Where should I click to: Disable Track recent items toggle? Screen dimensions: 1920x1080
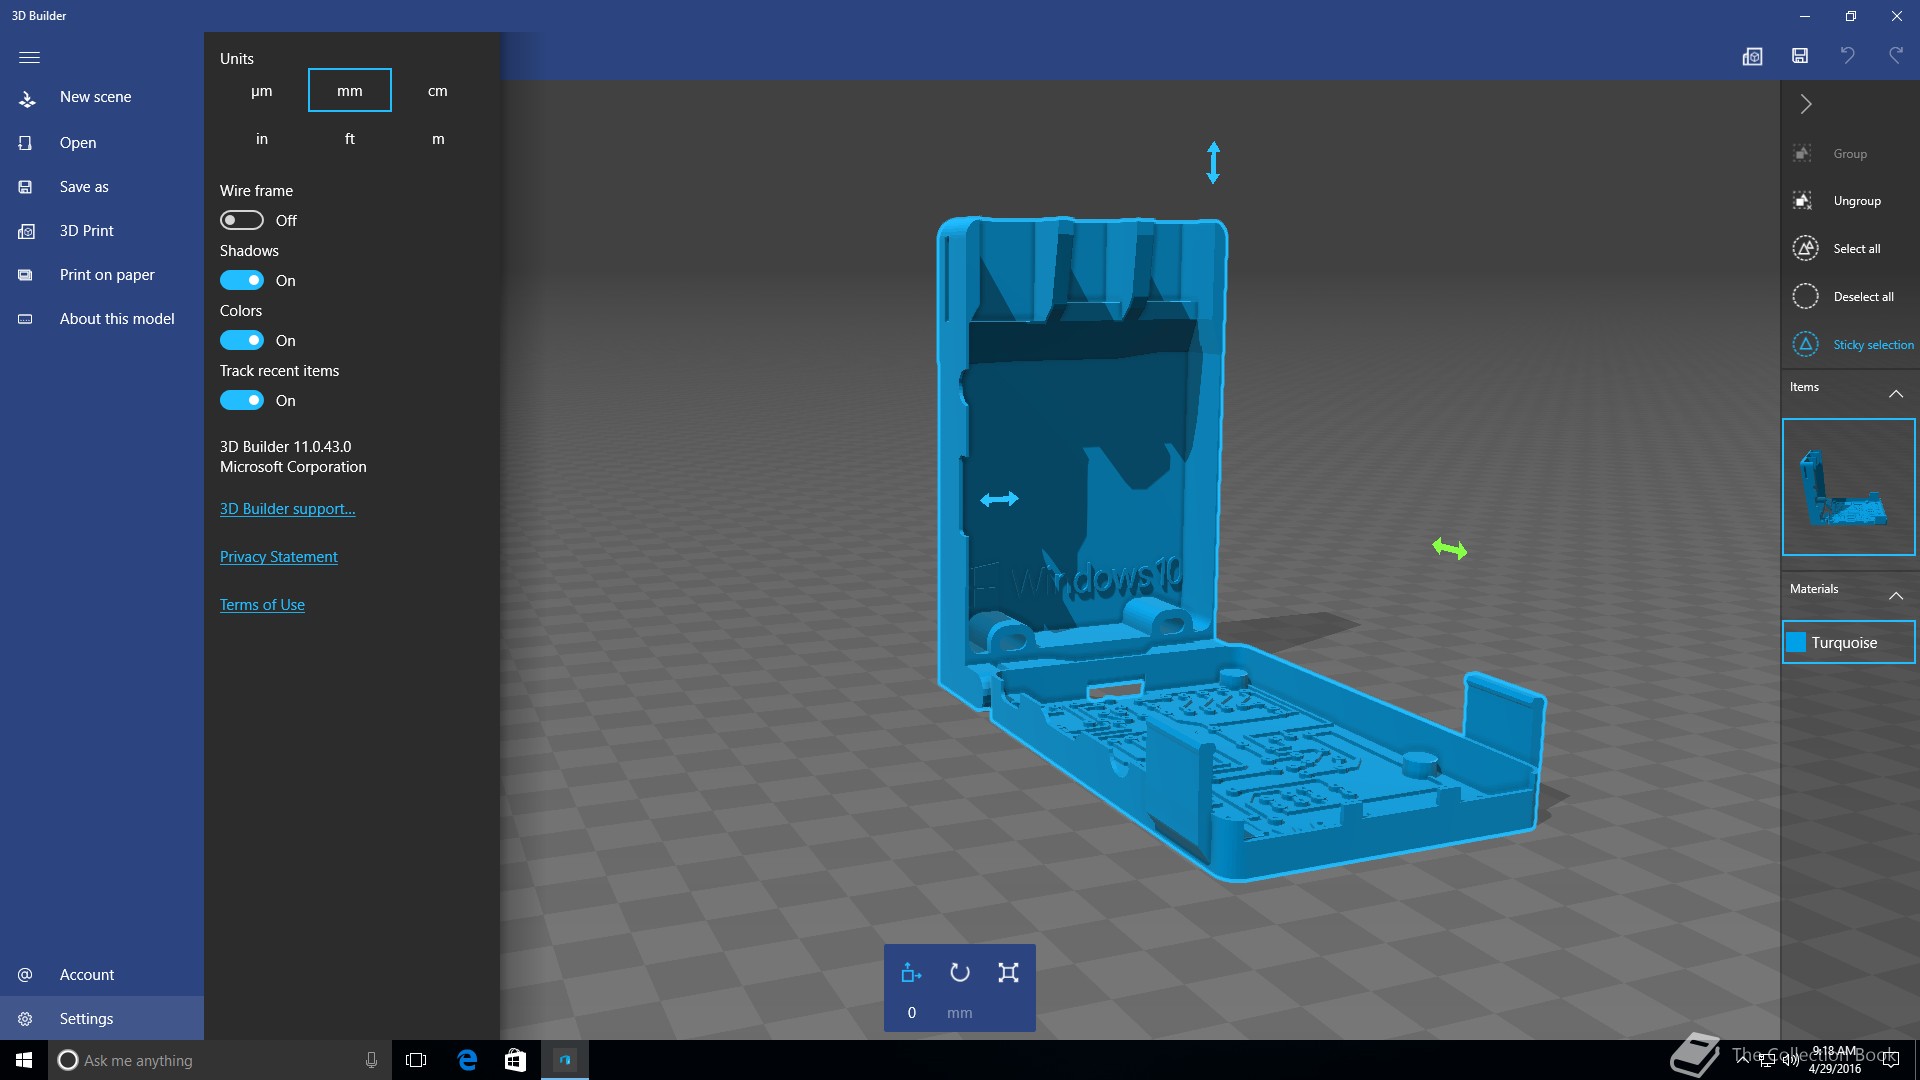(x=241, y=400)
